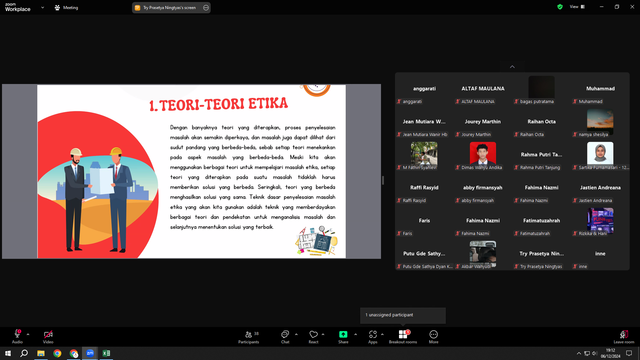Open the Chat panel

pos(285,337)
